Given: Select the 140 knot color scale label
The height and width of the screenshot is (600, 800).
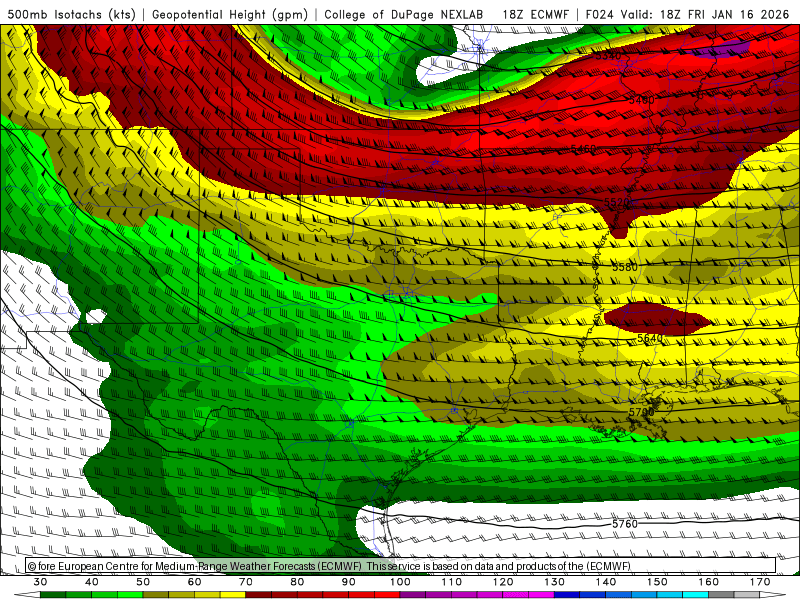Looking at the screenshot, I should coord(606,582).
